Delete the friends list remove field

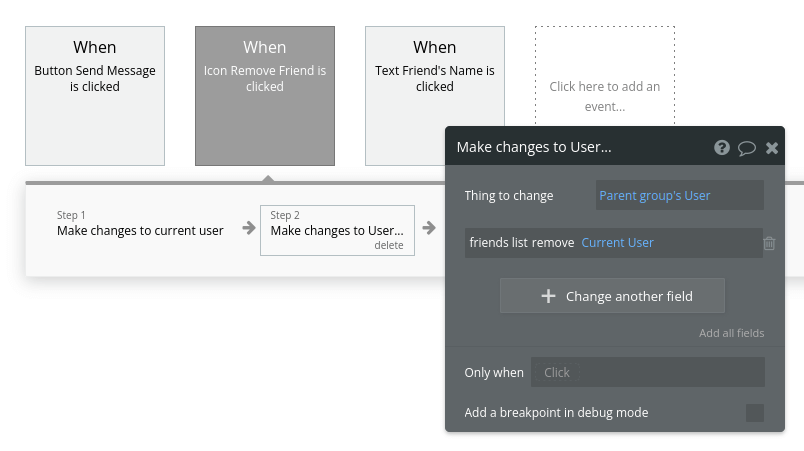click(769, 243)
